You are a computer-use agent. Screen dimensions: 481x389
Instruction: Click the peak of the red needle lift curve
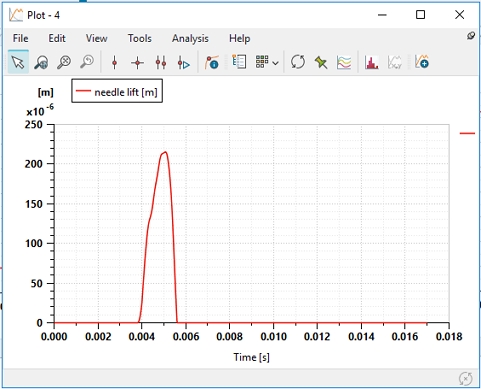coord(165,152)
